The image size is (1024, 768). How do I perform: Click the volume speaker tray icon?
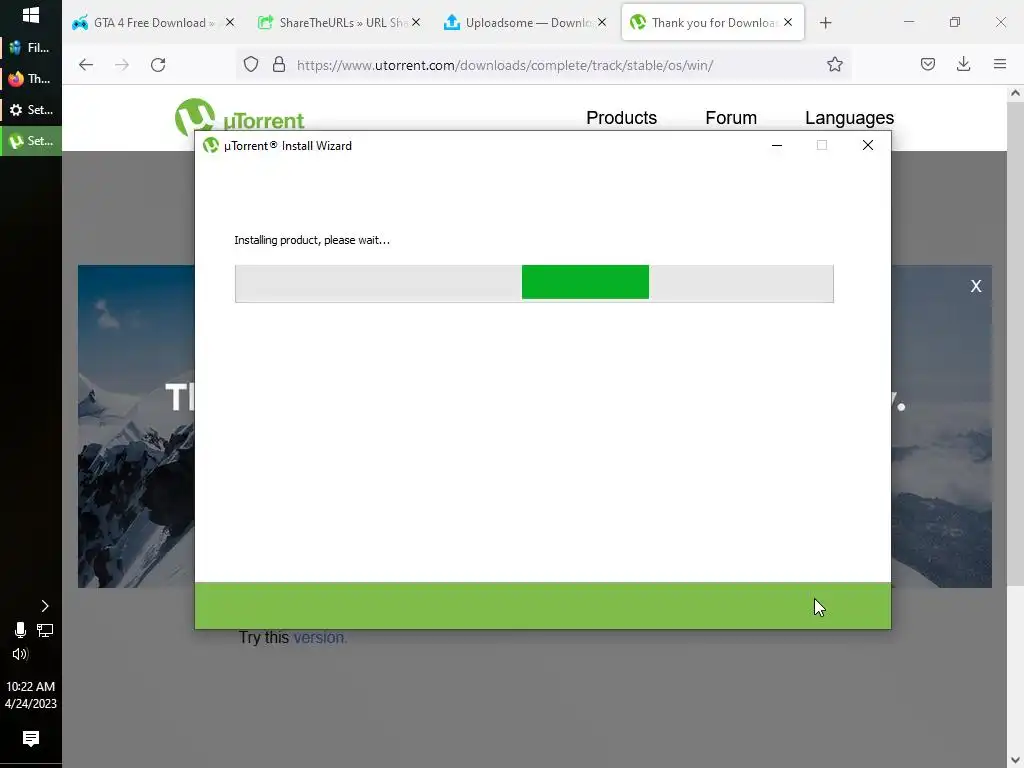[20, 654]
